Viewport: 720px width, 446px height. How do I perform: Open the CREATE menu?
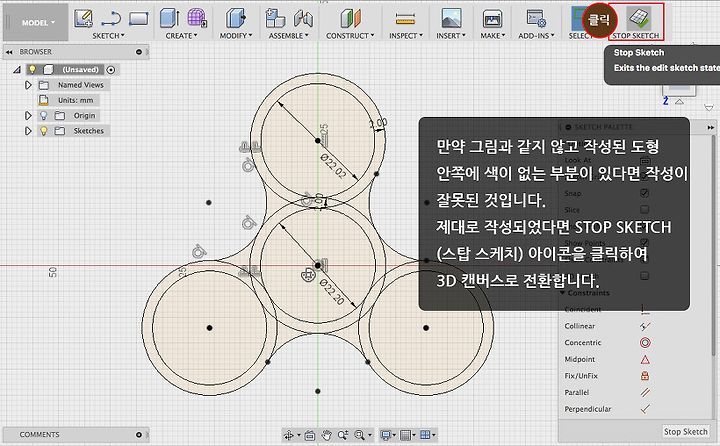(181, 35)
